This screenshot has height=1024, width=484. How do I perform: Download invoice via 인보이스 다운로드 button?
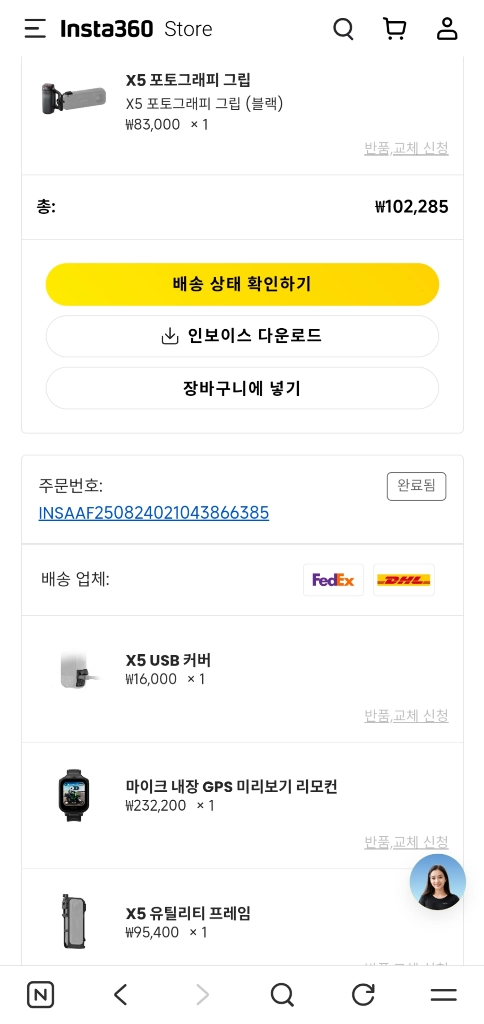click(242, 336)
